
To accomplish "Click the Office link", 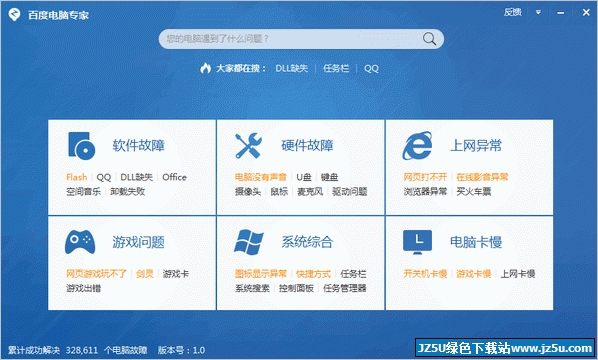I will [174, 177].
